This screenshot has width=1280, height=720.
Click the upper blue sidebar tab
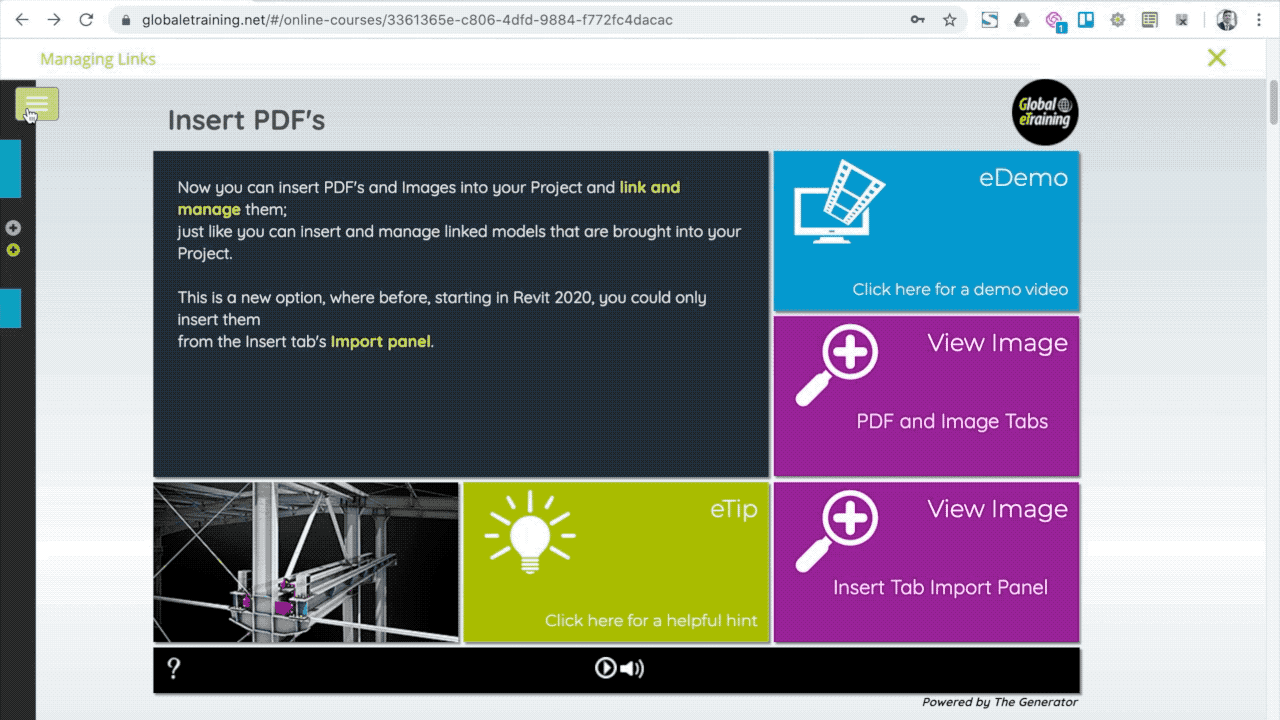coord(10,169)
